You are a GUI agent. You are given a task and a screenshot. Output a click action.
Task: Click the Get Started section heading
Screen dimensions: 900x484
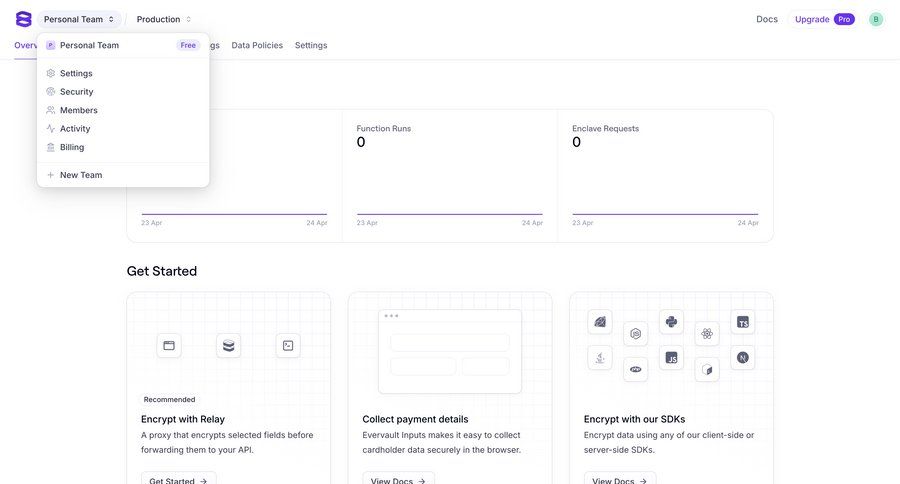coord(162,271)
